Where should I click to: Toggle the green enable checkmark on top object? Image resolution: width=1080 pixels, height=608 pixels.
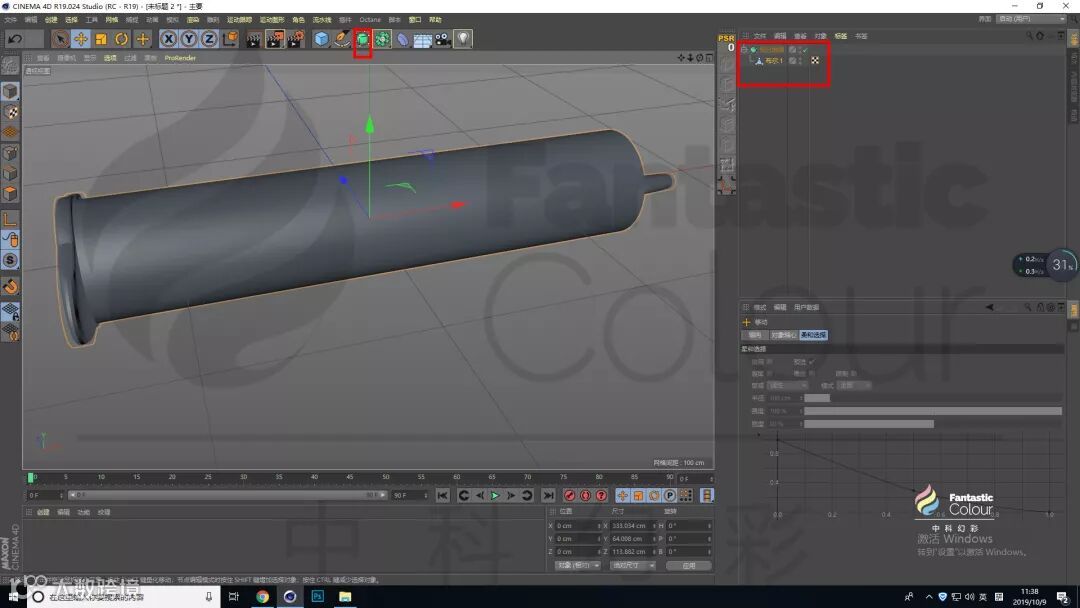(x=804, y=49)
